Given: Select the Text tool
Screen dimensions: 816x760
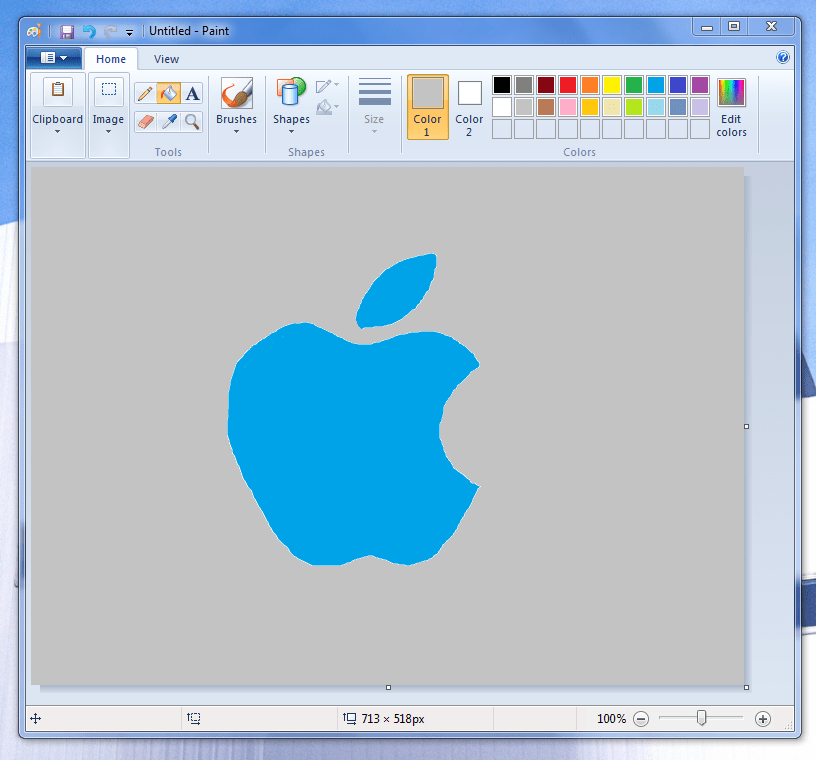Looking at the screenshot, I should tap(192, 94).
